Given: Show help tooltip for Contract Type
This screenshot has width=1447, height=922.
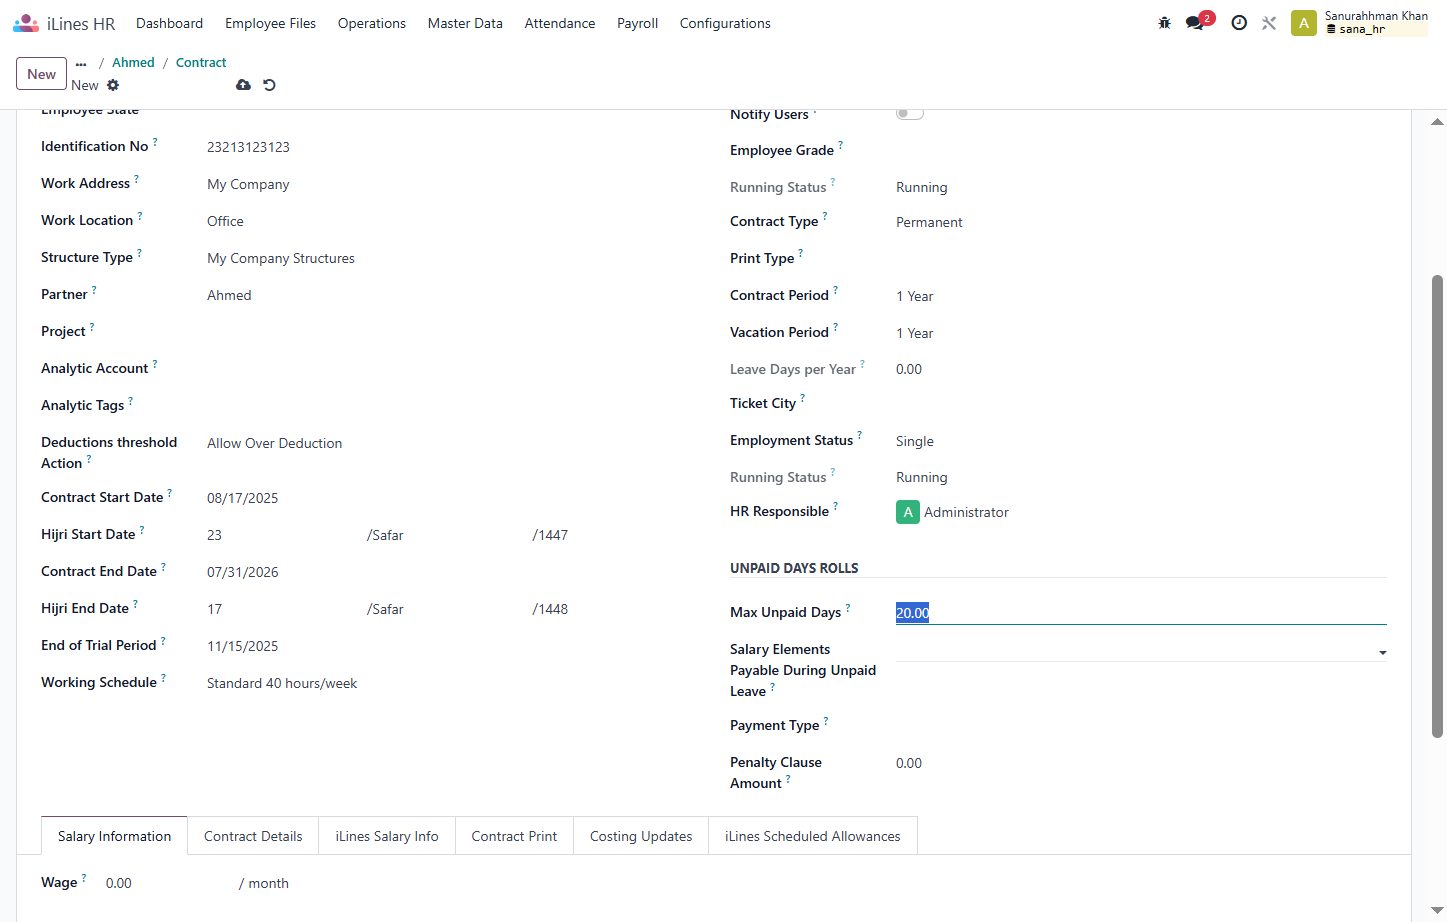Looking at the screenshot, I should 825,216.
